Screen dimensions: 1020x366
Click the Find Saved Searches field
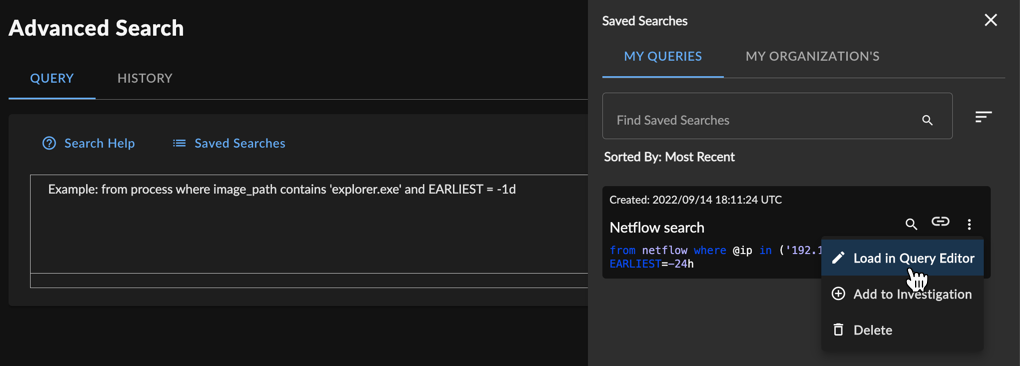(x=777, y=116)
